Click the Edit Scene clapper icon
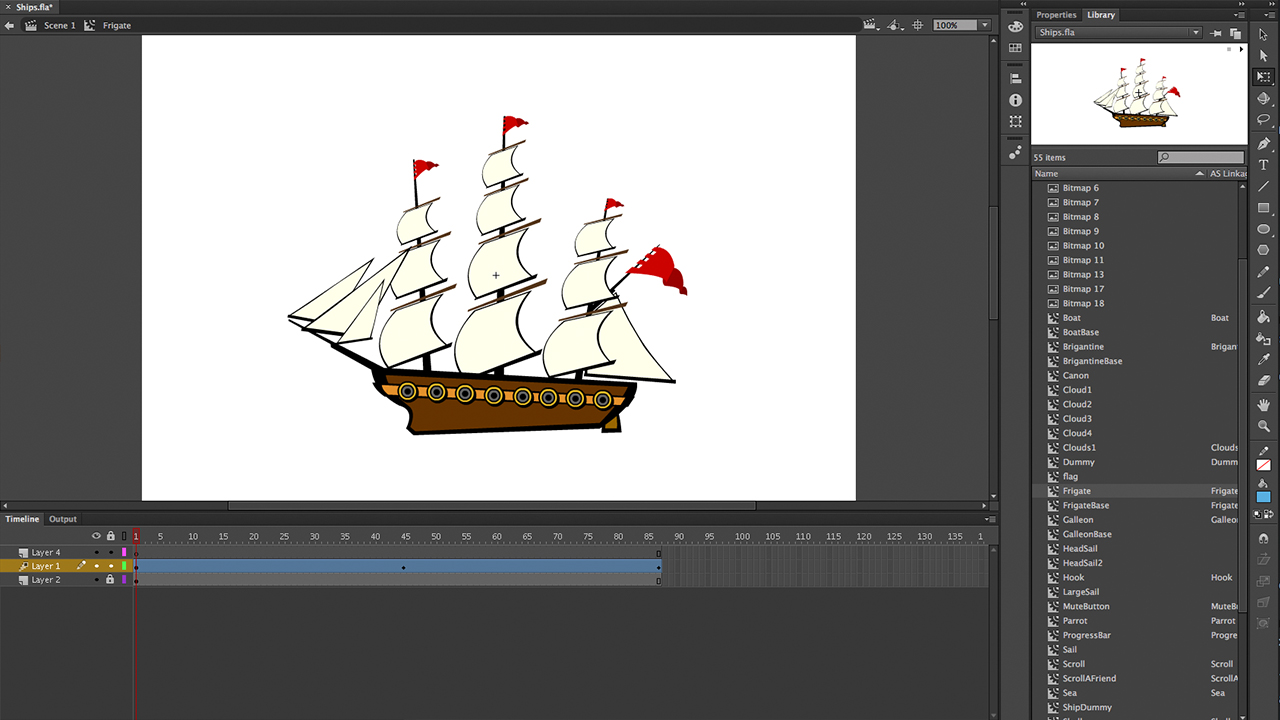 (870, 25)
